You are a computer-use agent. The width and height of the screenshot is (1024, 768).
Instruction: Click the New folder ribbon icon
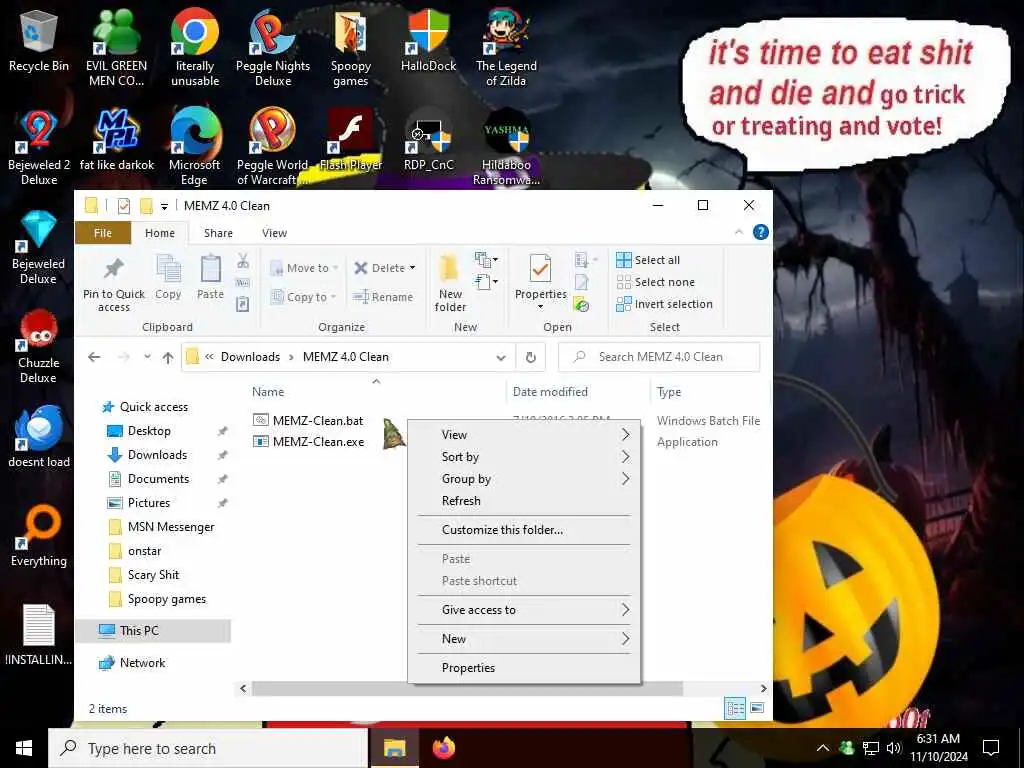point(450,284)
